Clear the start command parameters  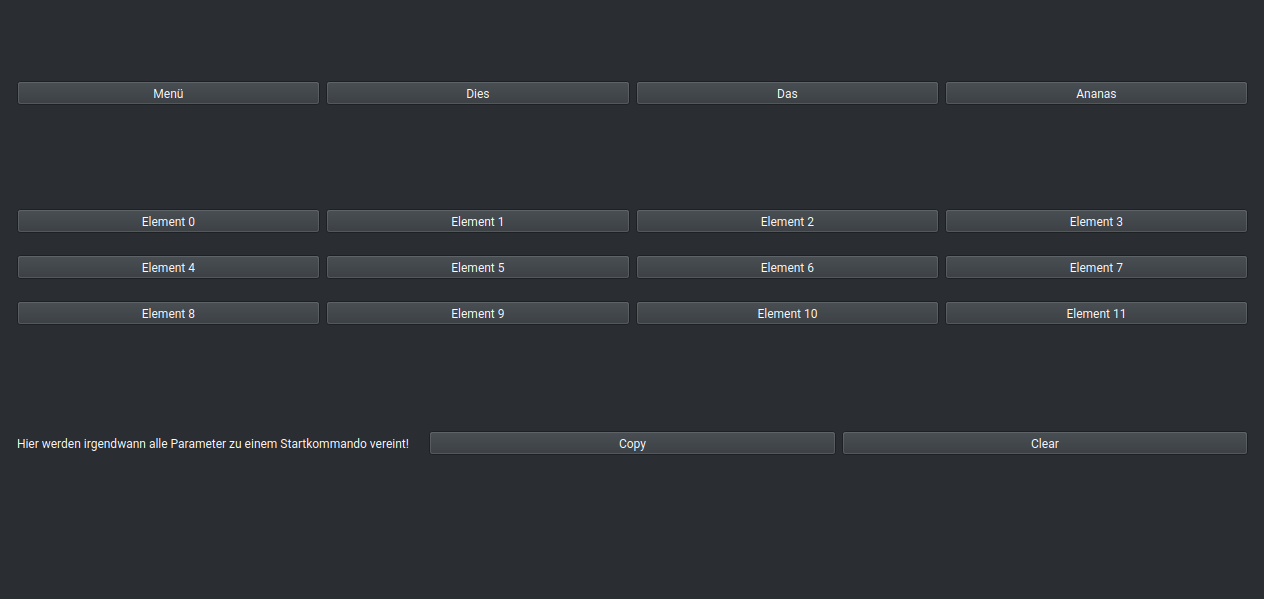tap(1044, 443)
